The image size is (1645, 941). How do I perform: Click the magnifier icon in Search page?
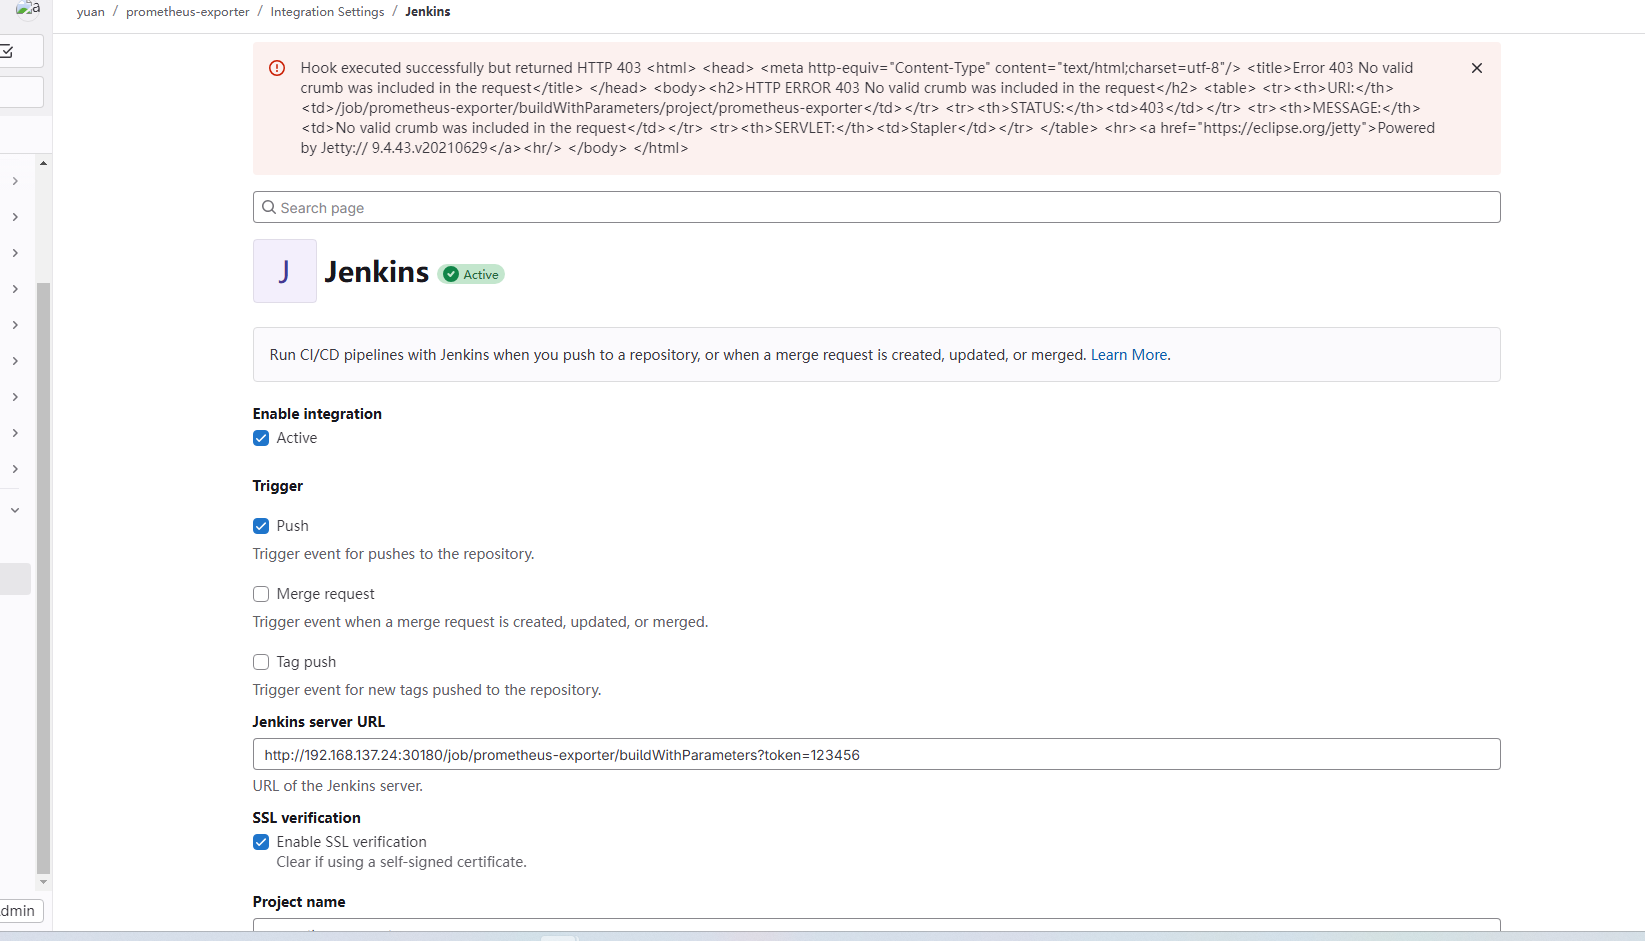click(x=268, y=207)
